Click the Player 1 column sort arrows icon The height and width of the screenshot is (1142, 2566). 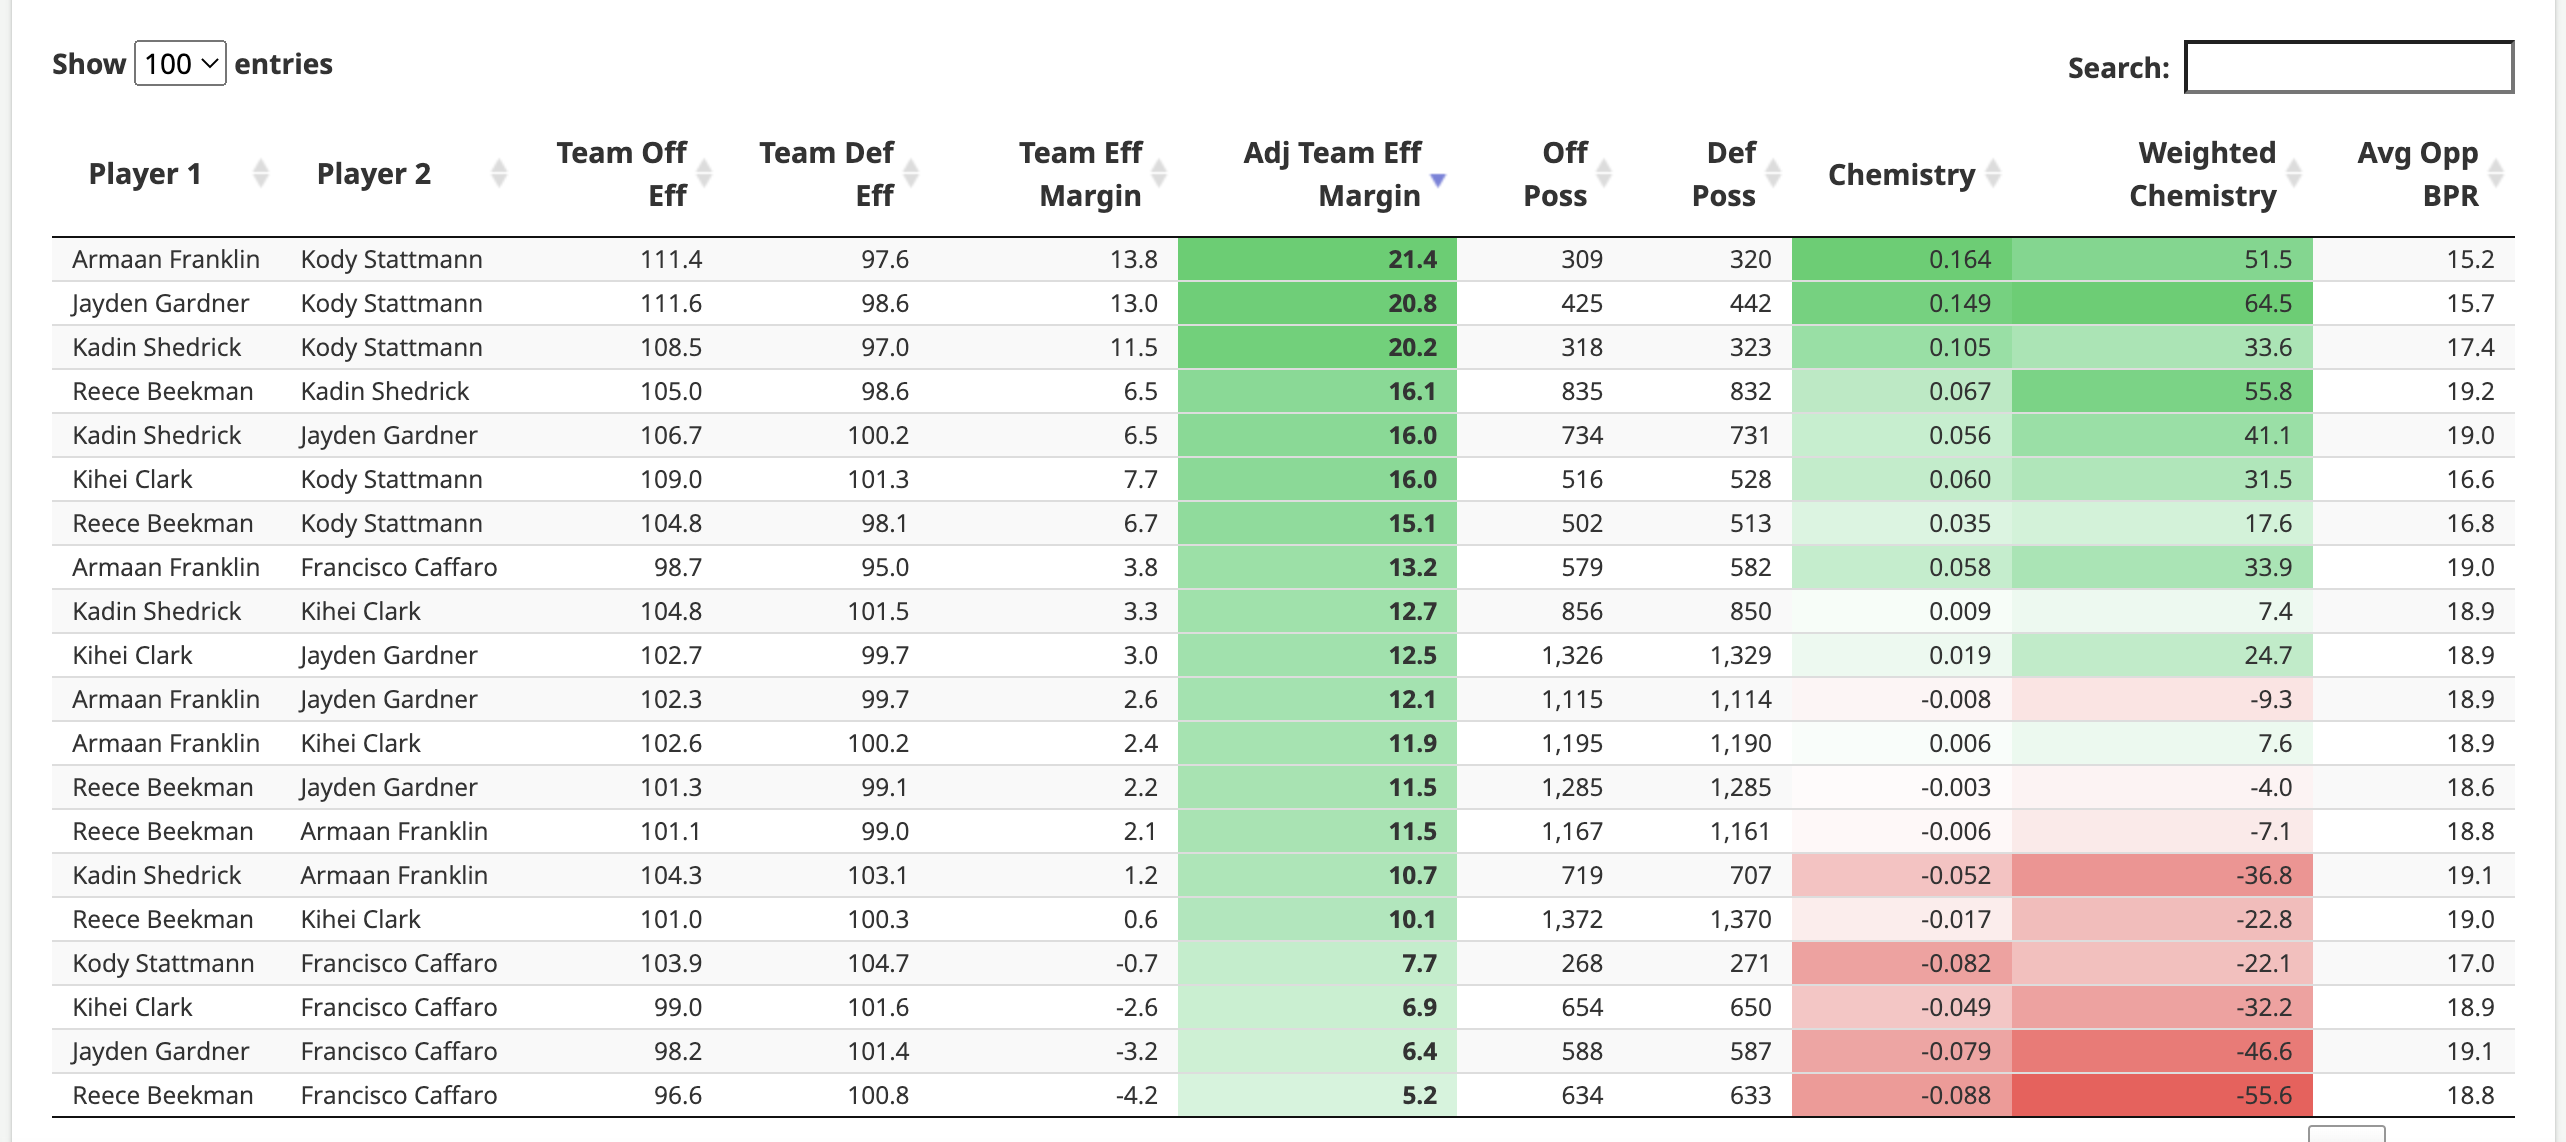point(261,173)
